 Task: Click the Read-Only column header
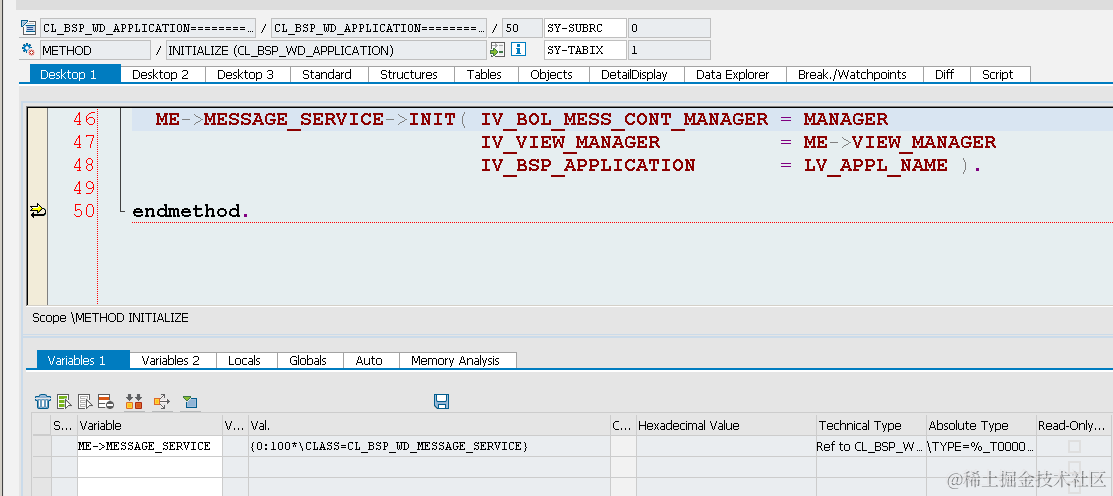1074,426
